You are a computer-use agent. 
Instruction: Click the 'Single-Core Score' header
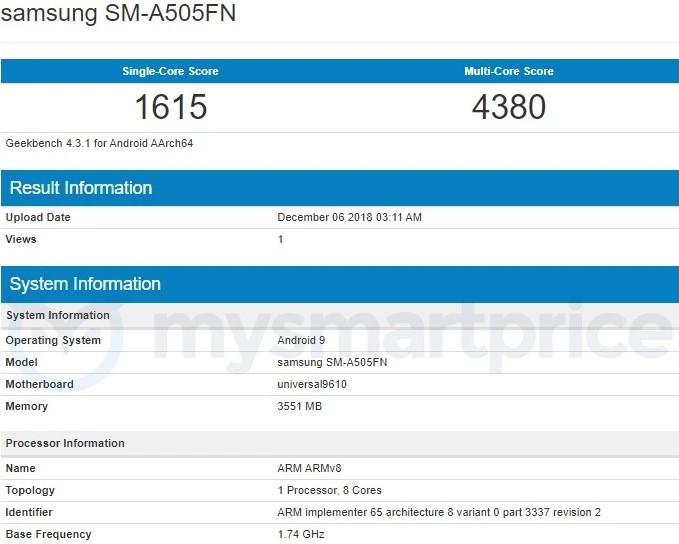pos(170,71)
